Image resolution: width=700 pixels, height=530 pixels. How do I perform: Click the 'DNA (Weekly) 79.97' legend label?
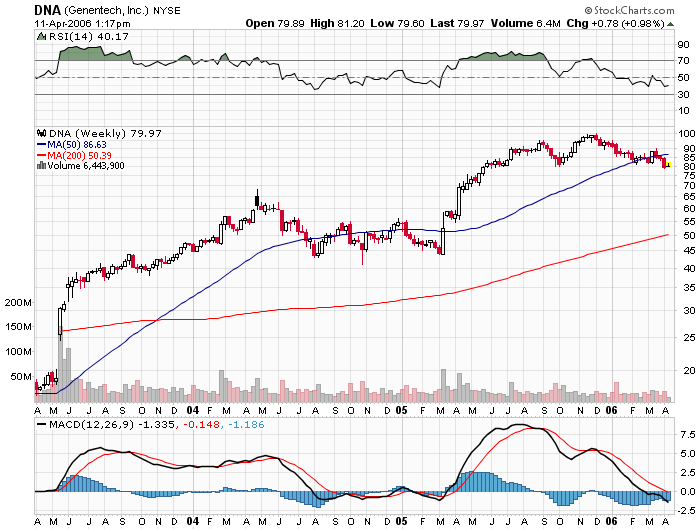click(105, 133)
